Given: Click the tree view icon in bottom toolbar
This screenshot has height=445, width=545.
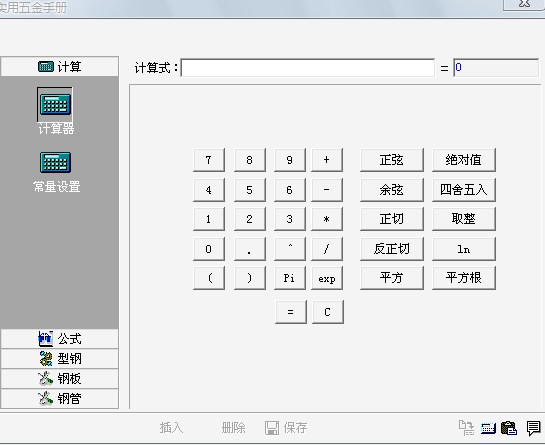Looking at the screenshot, I should [466, 428].
